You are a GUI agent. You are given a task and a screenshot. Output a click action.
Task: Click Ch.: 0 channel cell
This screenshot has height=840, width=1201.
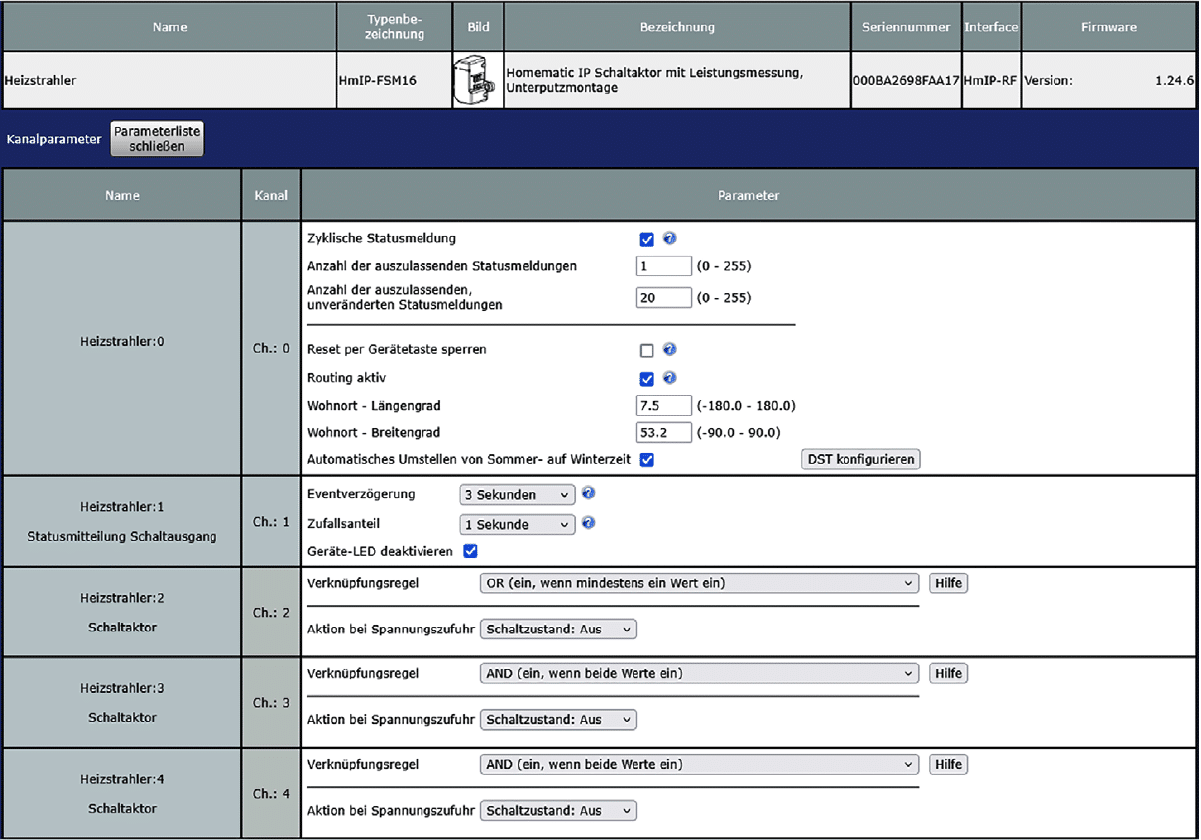(271, 348)
